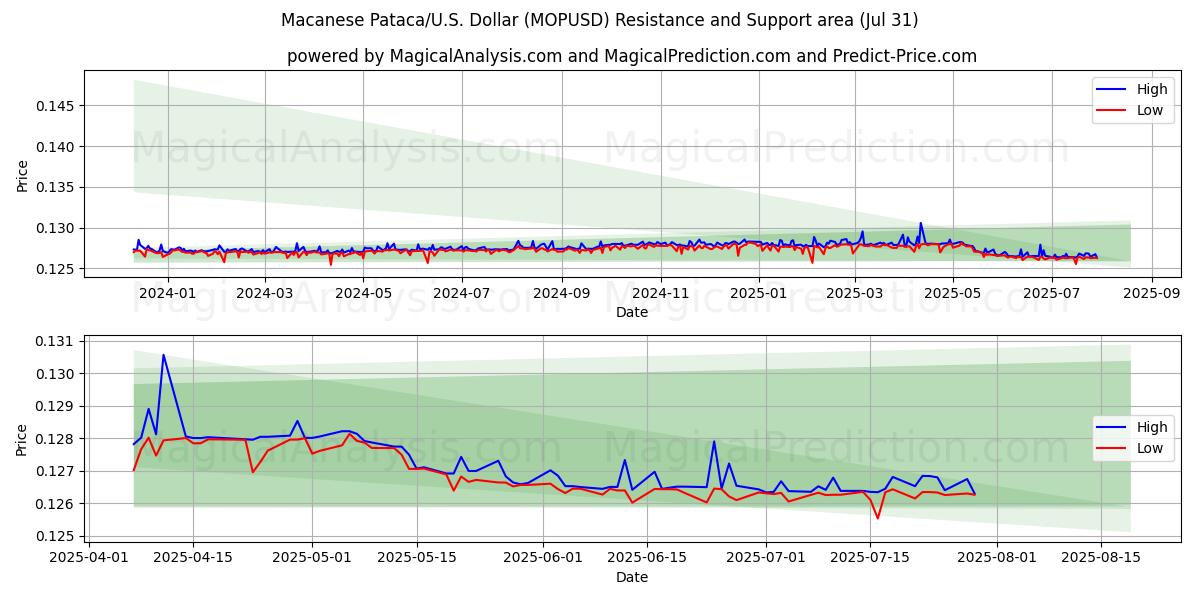Click the 2025-07-01 date tick

(766, 558)
